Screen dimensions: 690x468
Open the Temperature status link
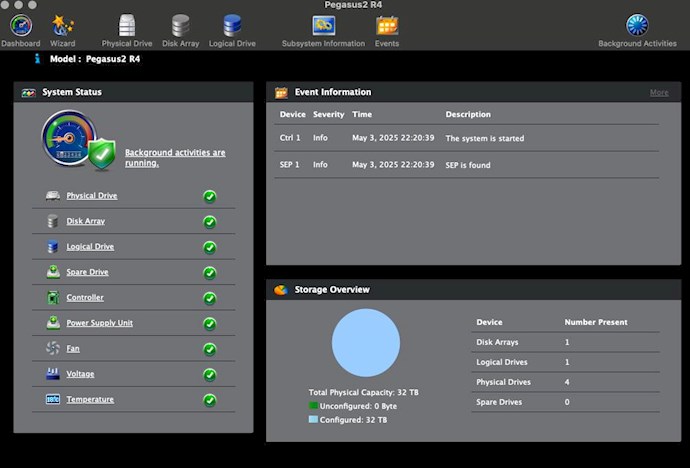[x=90, y=400]
